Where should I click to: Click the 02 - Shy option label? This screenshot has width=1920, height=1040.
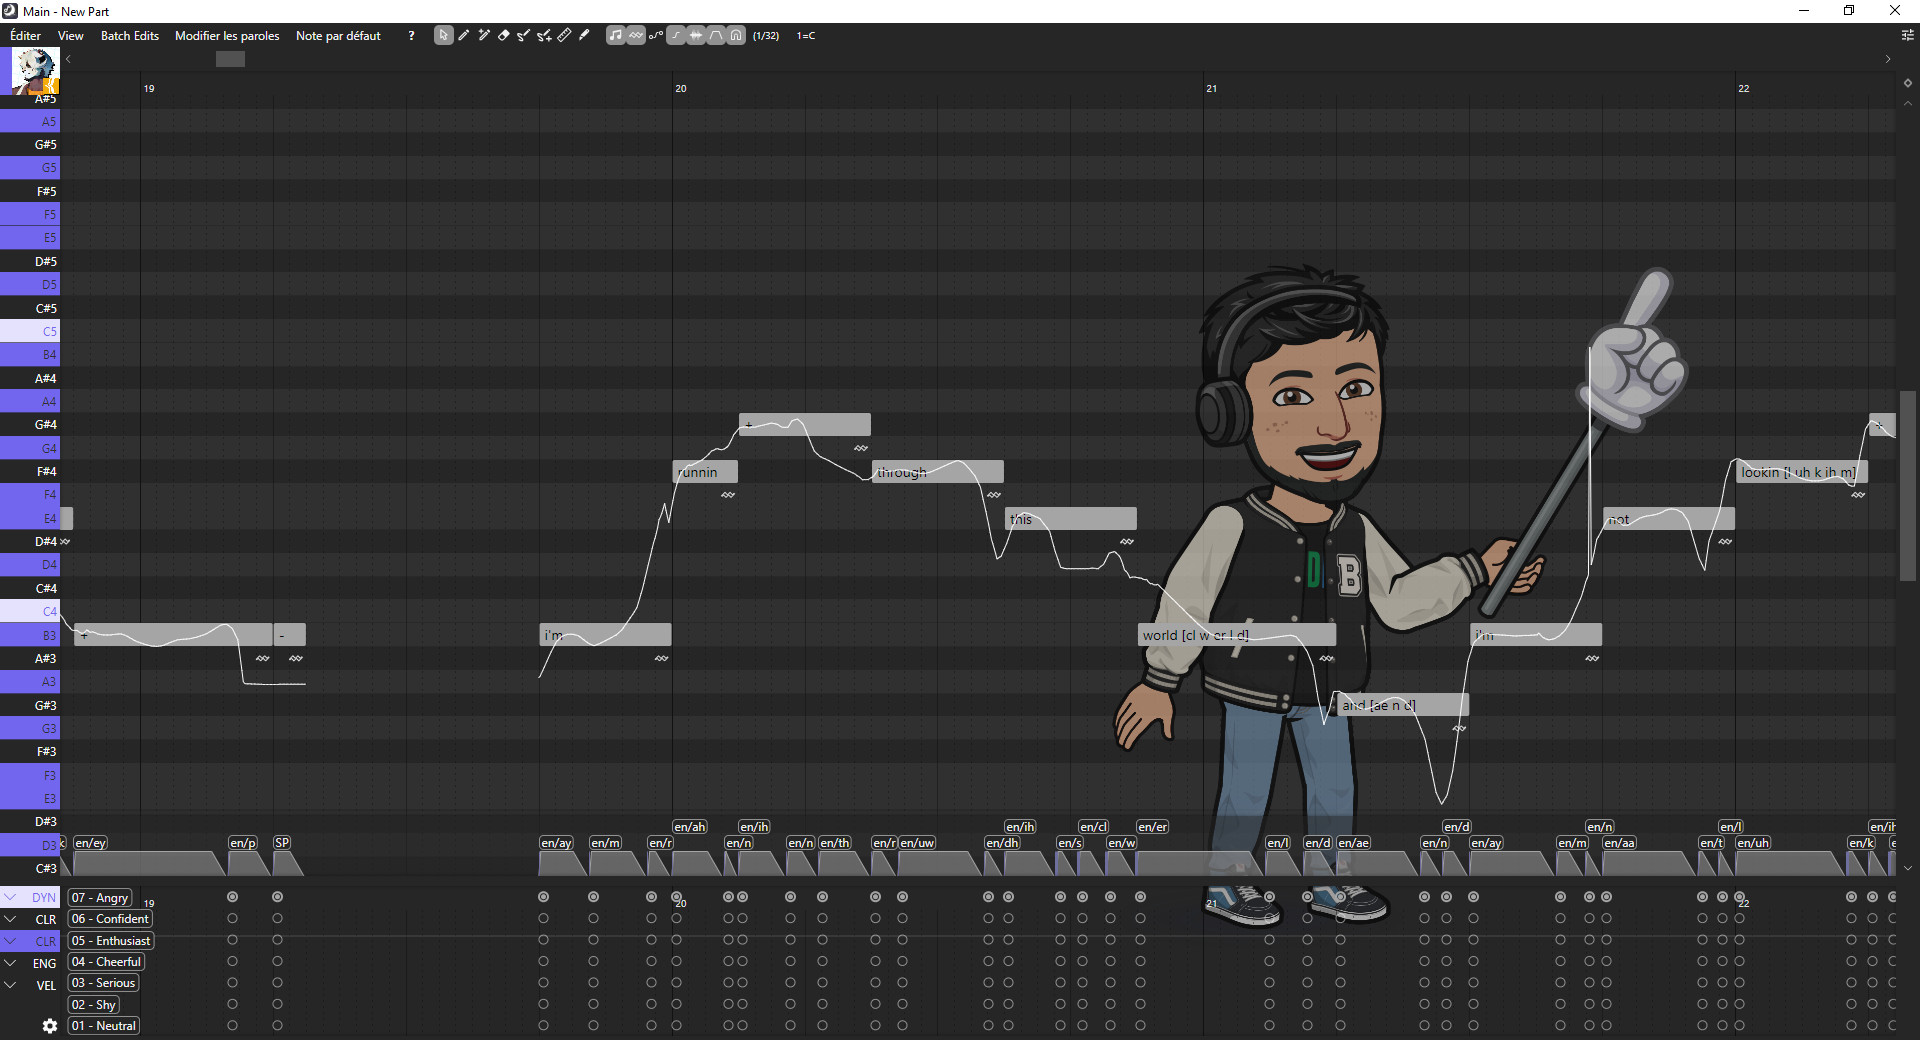(x=94, y=1005)
